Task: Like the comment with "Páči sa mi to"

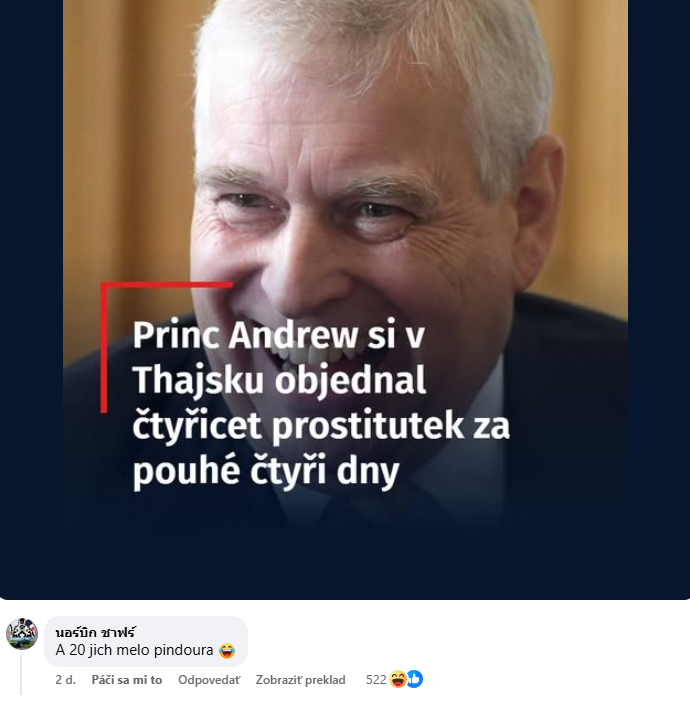Action: point(127,680)
